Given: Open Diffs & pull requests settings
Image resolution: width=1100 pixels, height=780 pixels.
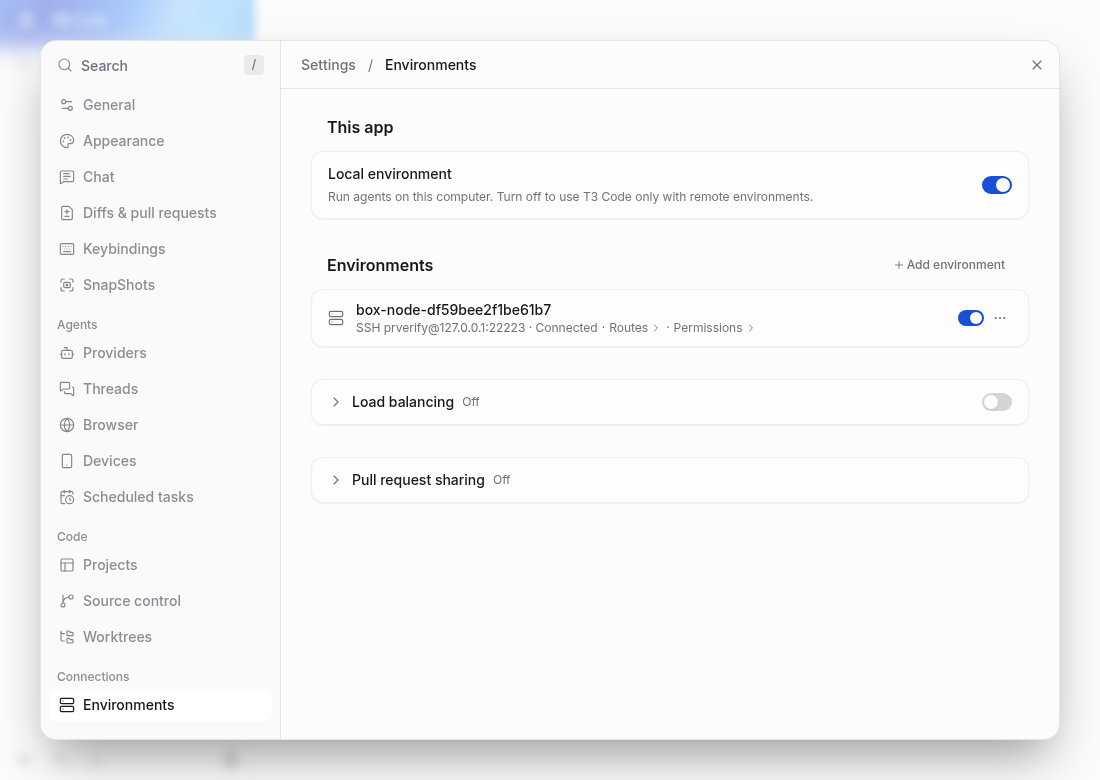Looking at the screenshot, I should click(160, 213).
